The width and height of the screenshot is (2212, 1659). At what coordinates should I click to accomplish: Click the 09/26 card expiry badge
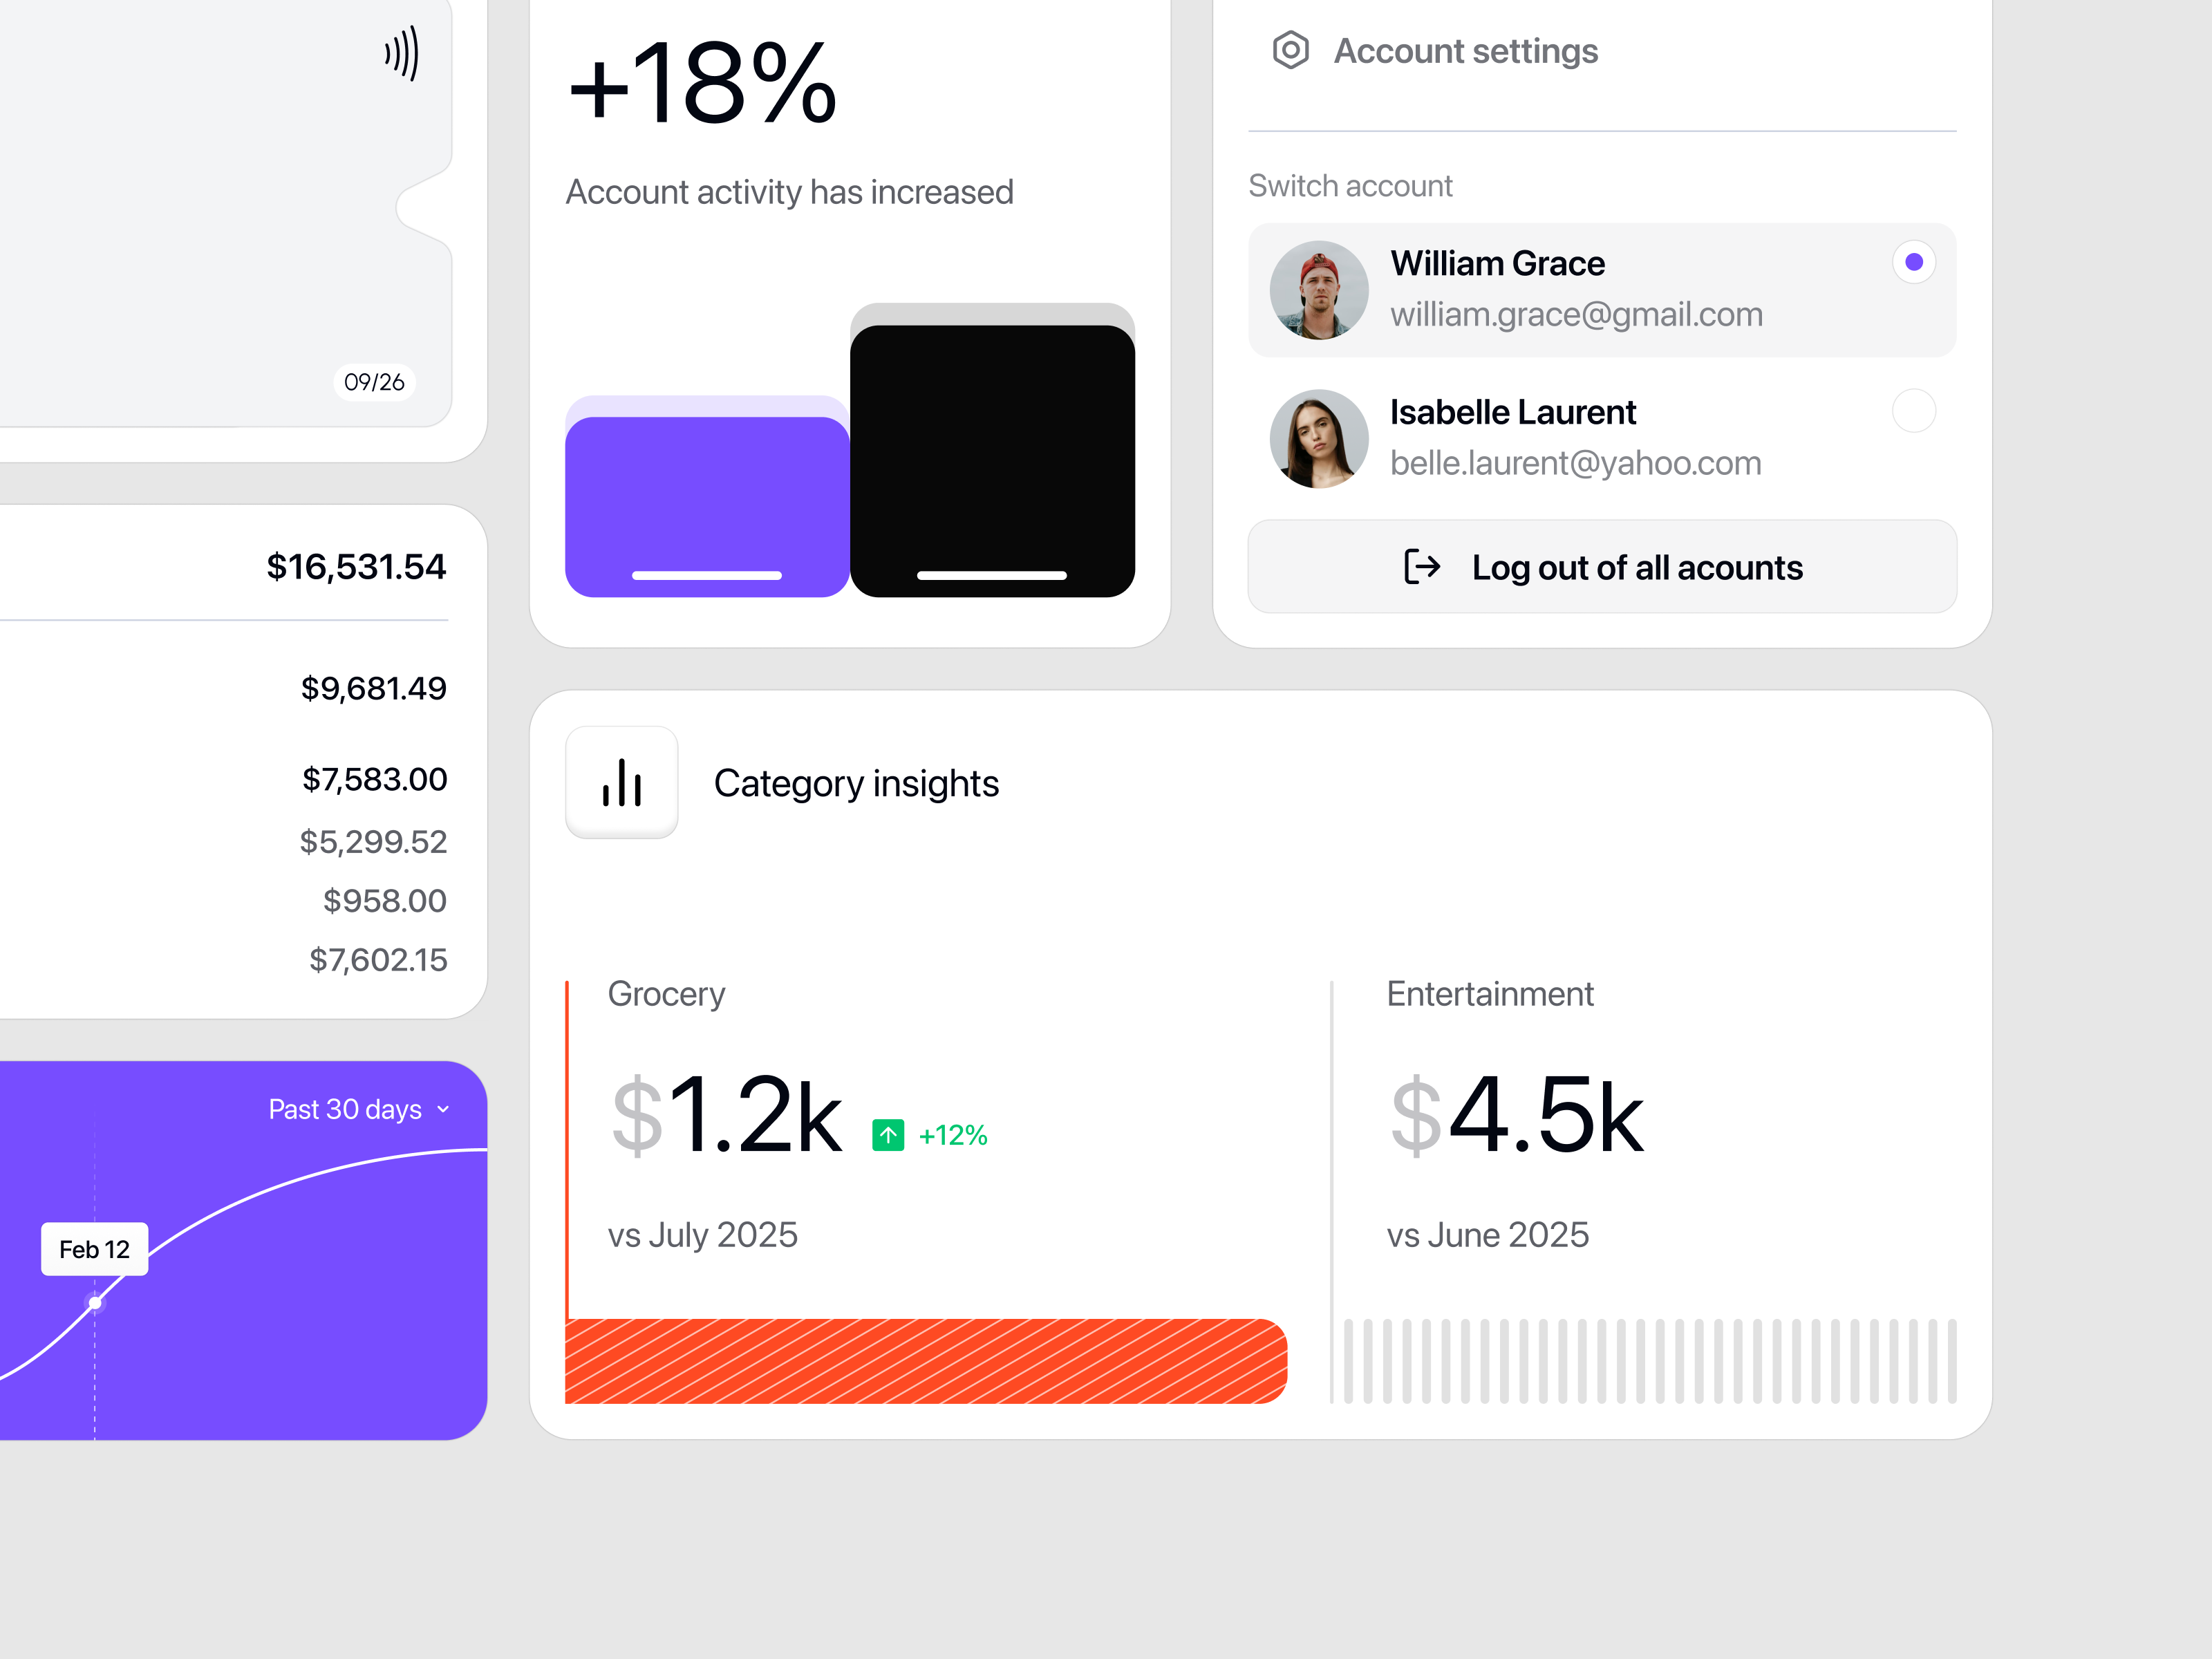(374, 382)
